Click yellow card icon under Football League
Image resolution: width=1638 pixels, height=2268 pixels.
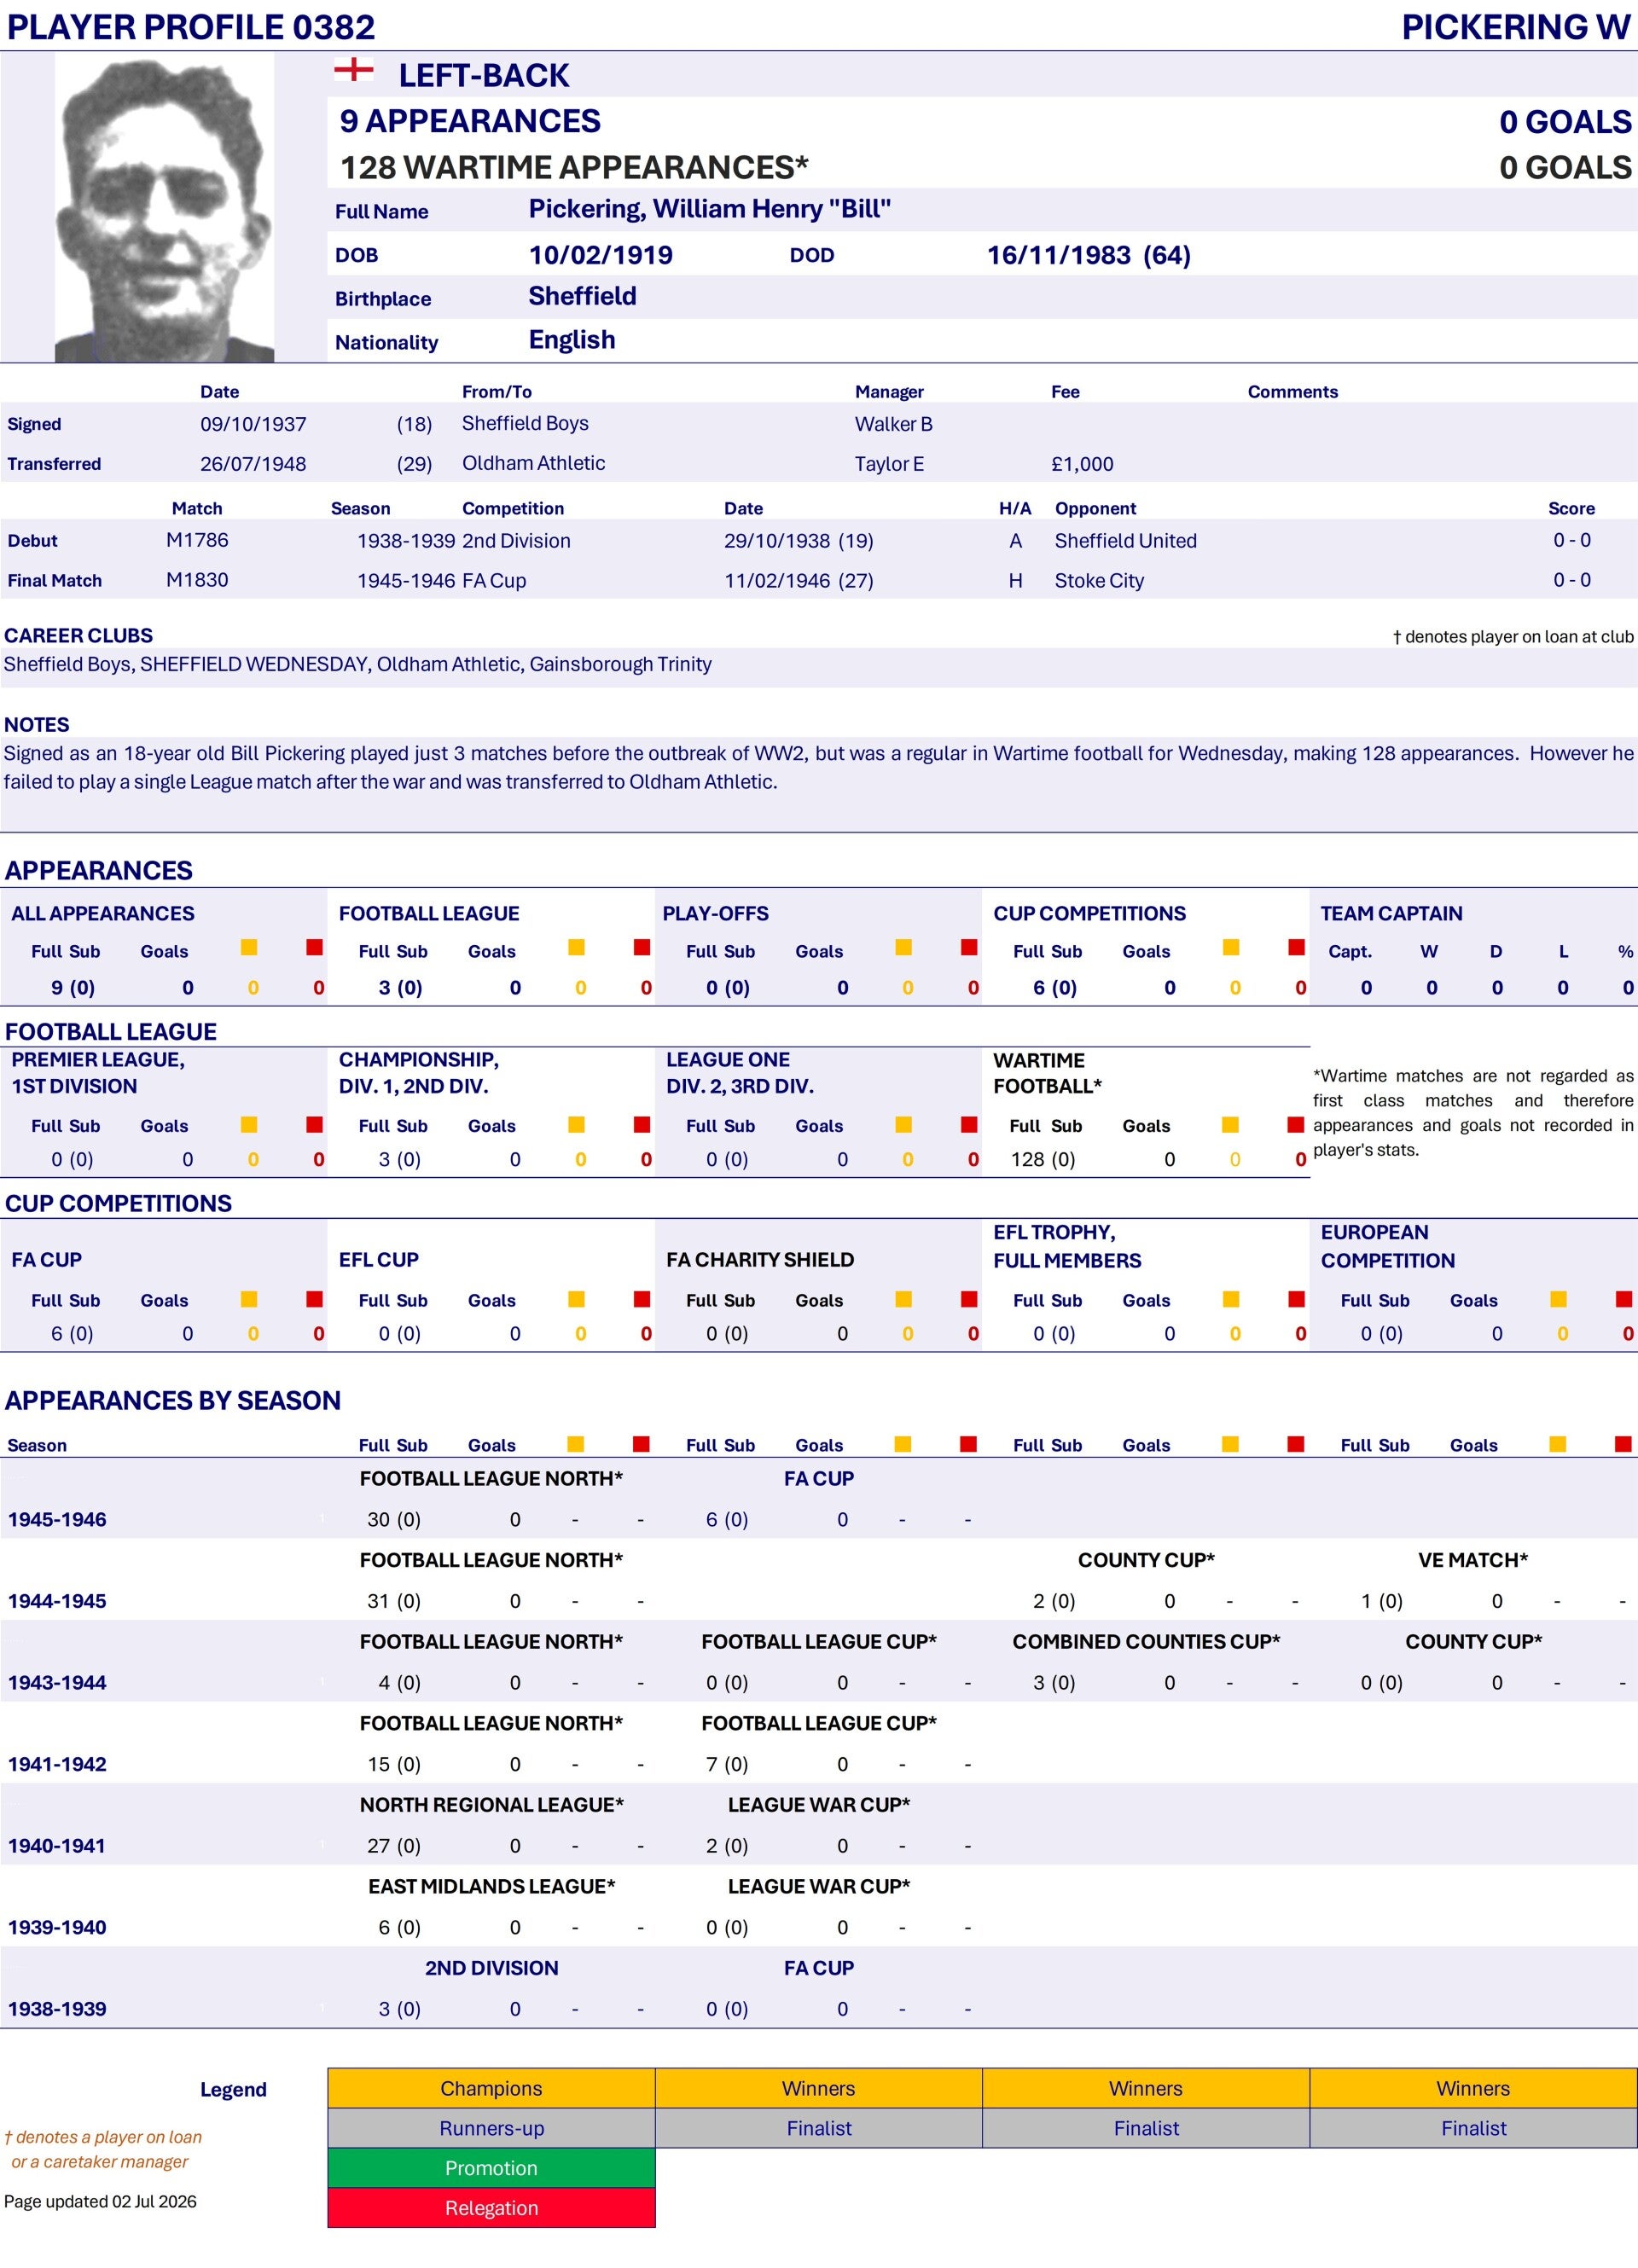click(x=576, y=947)
